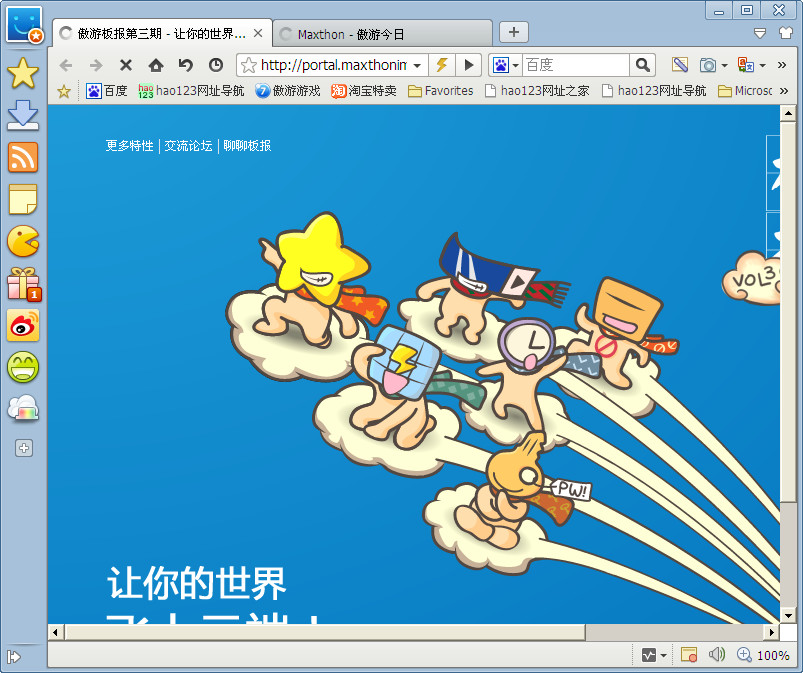
Task: Click the 100% zoom level
Action: click(773, 656)
